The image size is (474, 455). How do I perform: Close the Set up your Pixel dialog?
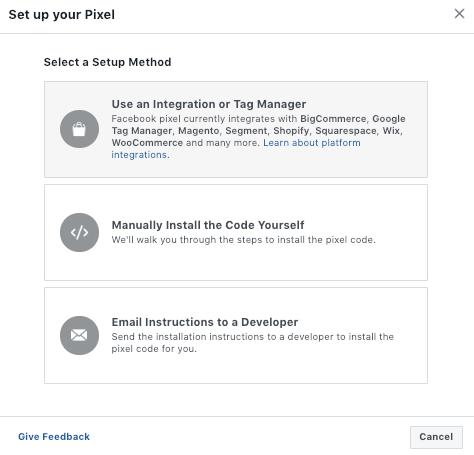(x=459, y=14)
